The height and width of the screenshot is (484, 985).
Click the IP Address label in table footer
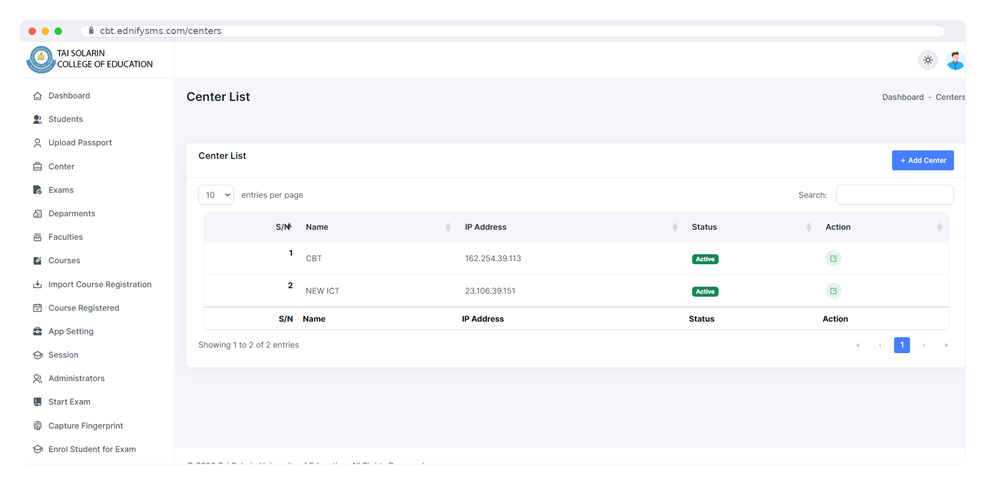pyautogui.click(x=482, y=319)
